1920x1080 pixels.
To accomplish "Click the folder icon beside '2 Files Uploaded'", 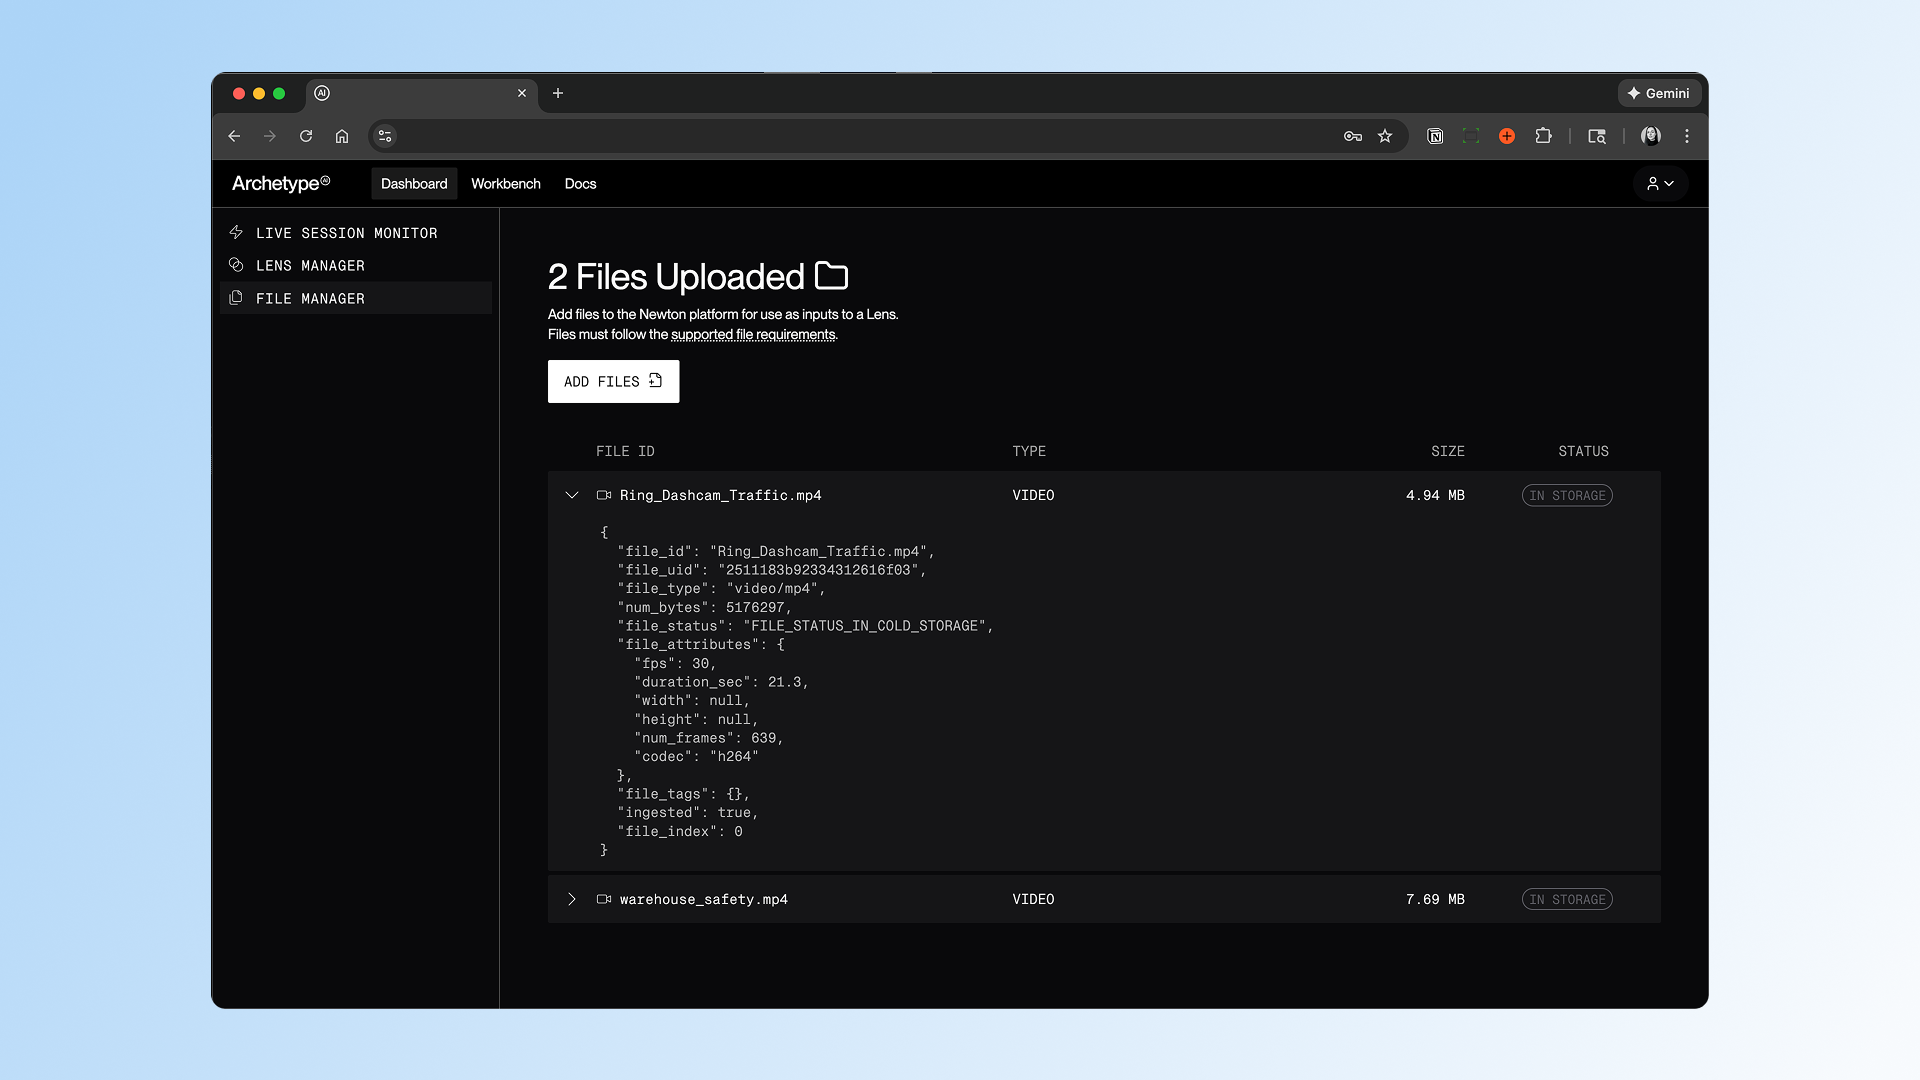I will point(832,276).
